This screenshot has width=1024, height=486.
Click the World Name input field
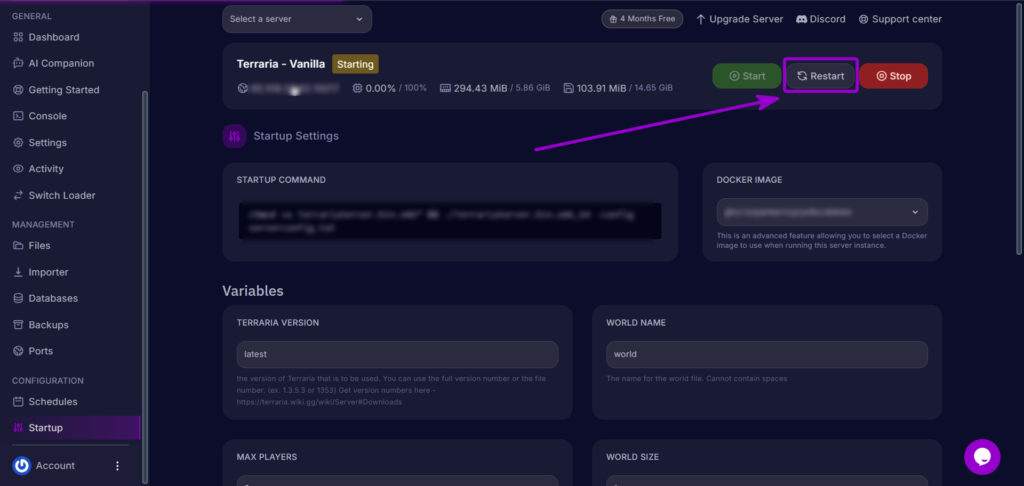767,354
